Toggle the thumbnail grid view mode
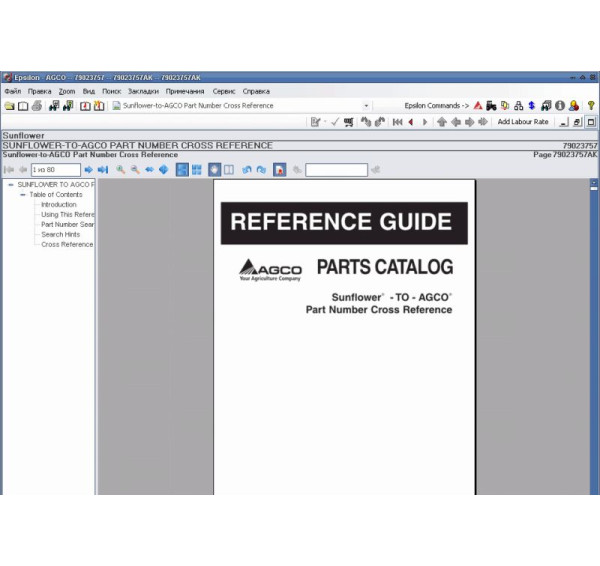This screenshot has width=600, height=566. [x=196, y=170]
